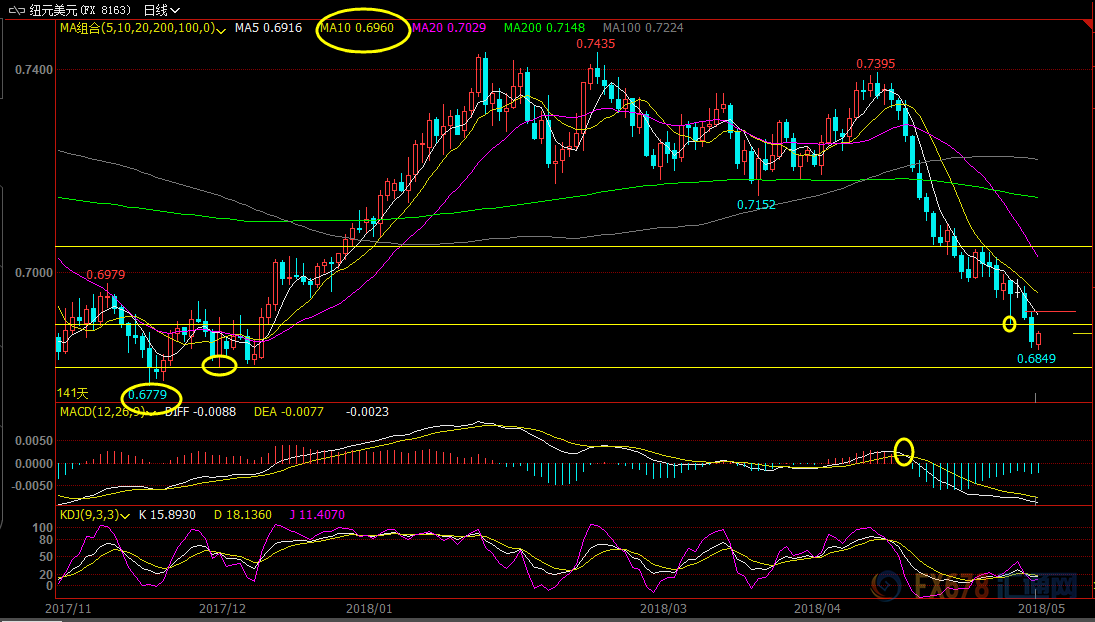Click the D 18.1360 value
Image resolution: width=1095 pixels, height=622 pixels.
(242, 515)
